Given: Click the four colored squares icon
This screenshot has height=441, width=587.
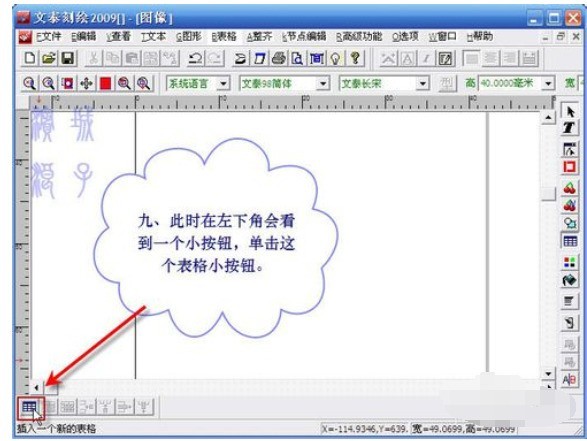Looking at the screenshot, I should tap(570, 262).
